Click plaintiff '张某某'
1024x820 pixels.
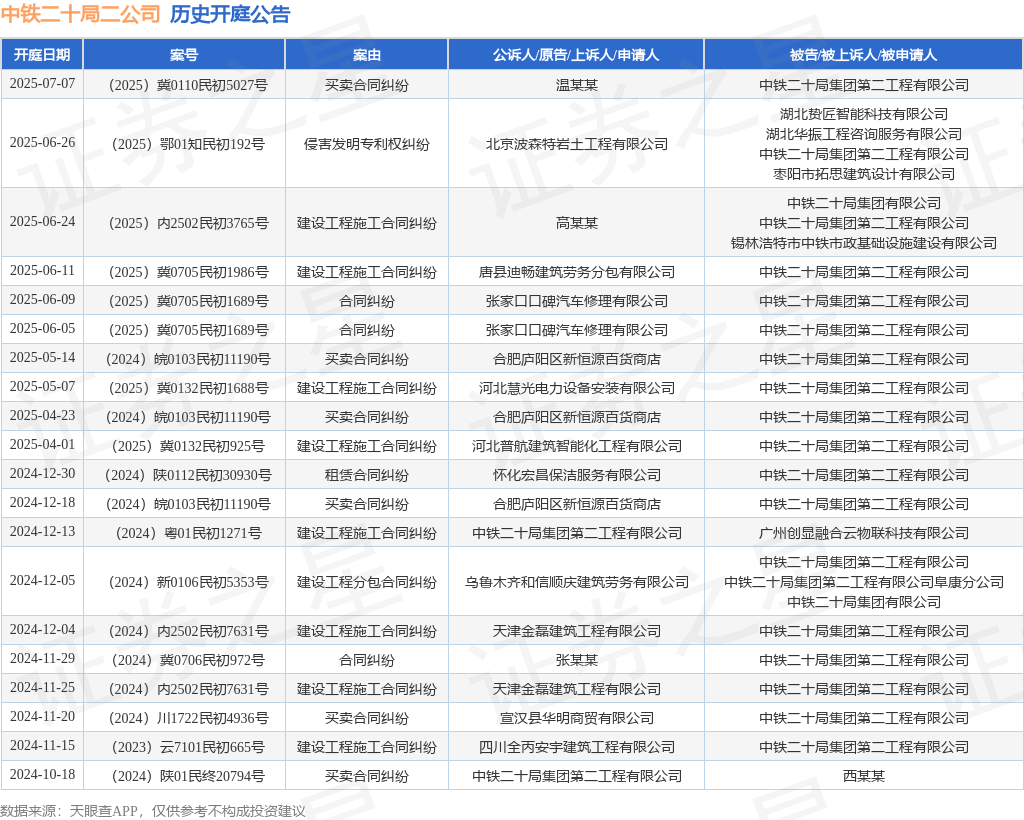coord(576,661)
